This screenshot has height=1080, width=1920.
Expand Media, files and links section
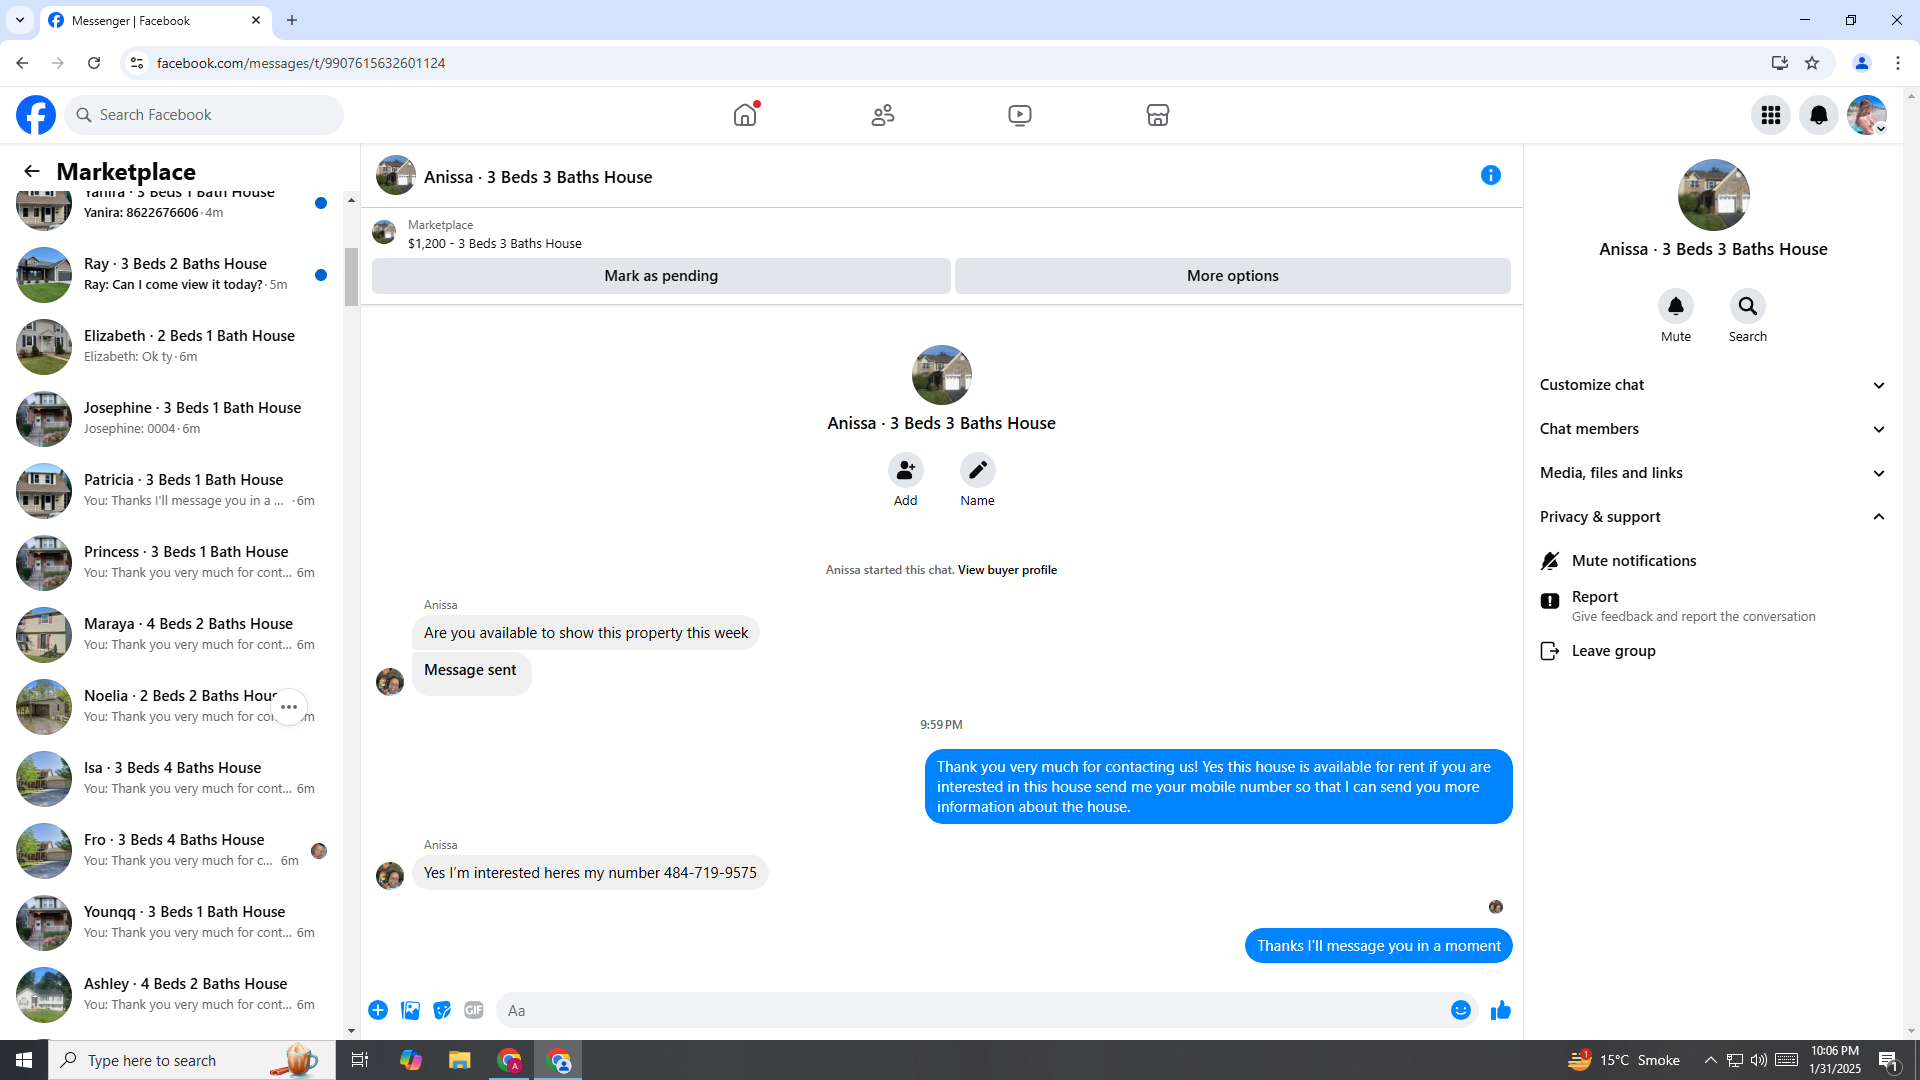click(1713, 473)
